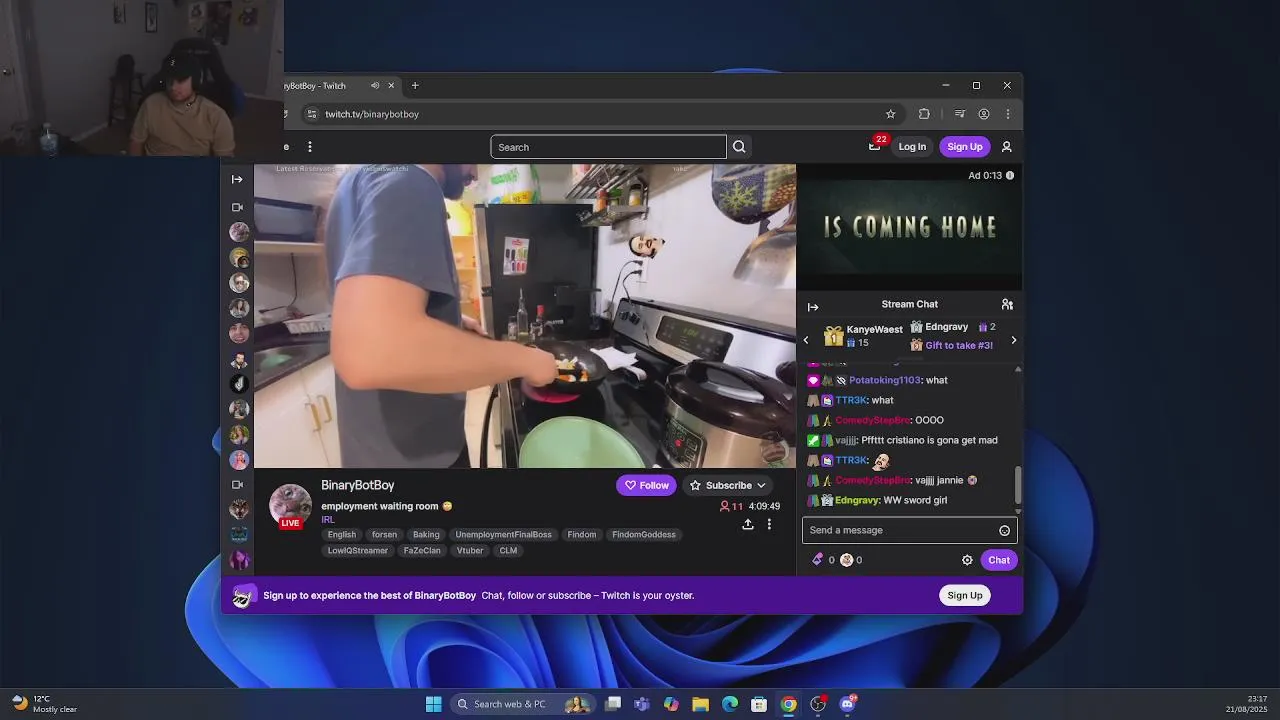This screenshot has width=1280, height=720.
Task: Follow BinaryBotBoy with the Follow button
Action: [x=646, y=485]
